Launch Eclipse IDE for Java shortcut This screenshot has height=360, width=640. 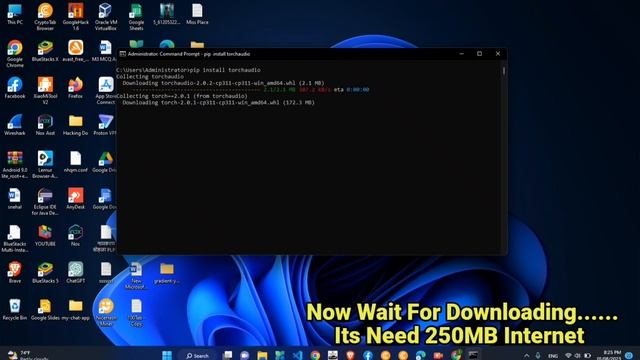click(x=45, y=202)
